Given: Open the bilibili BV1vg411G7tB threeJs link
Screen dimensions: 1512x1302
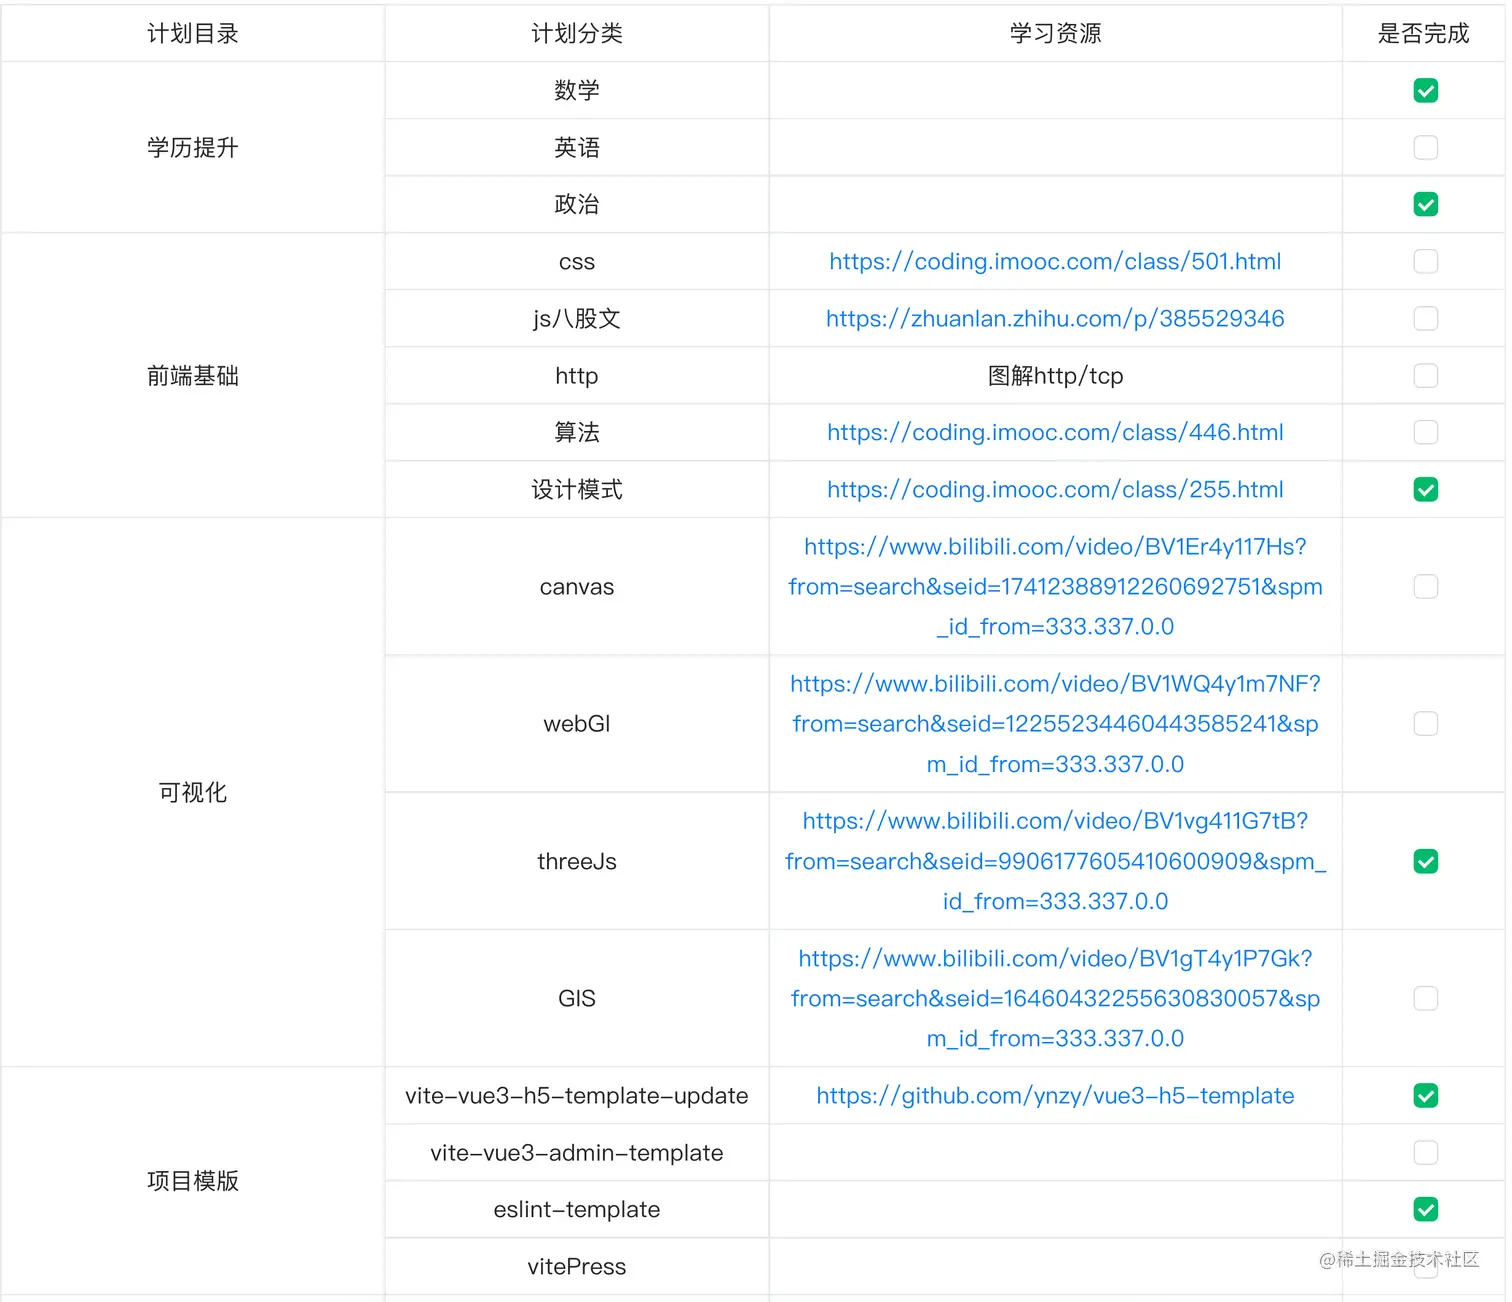Looking at the screenshot, I should tap(1055, 862).
